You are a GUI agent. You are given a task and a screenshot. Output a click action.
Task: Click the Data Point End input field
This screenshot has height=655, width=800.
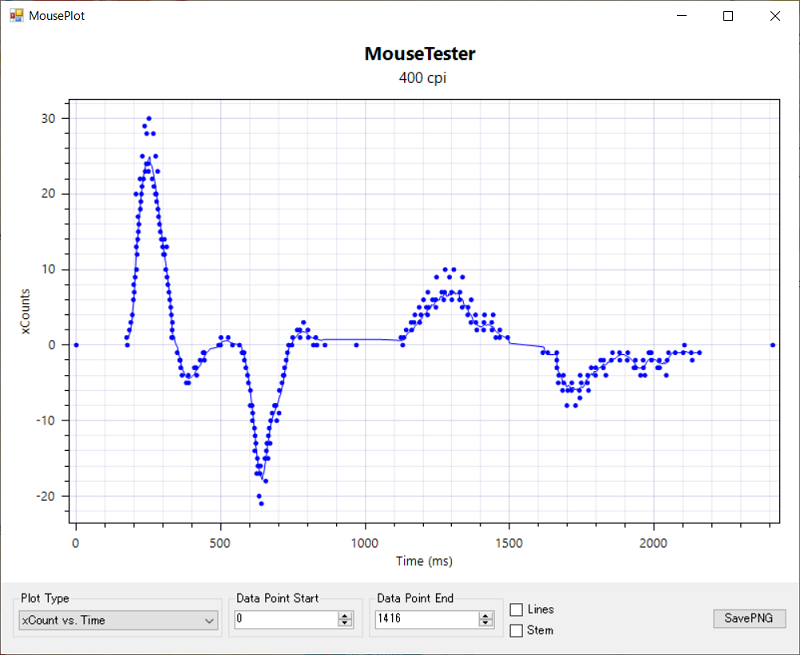(x=427, y=619)
